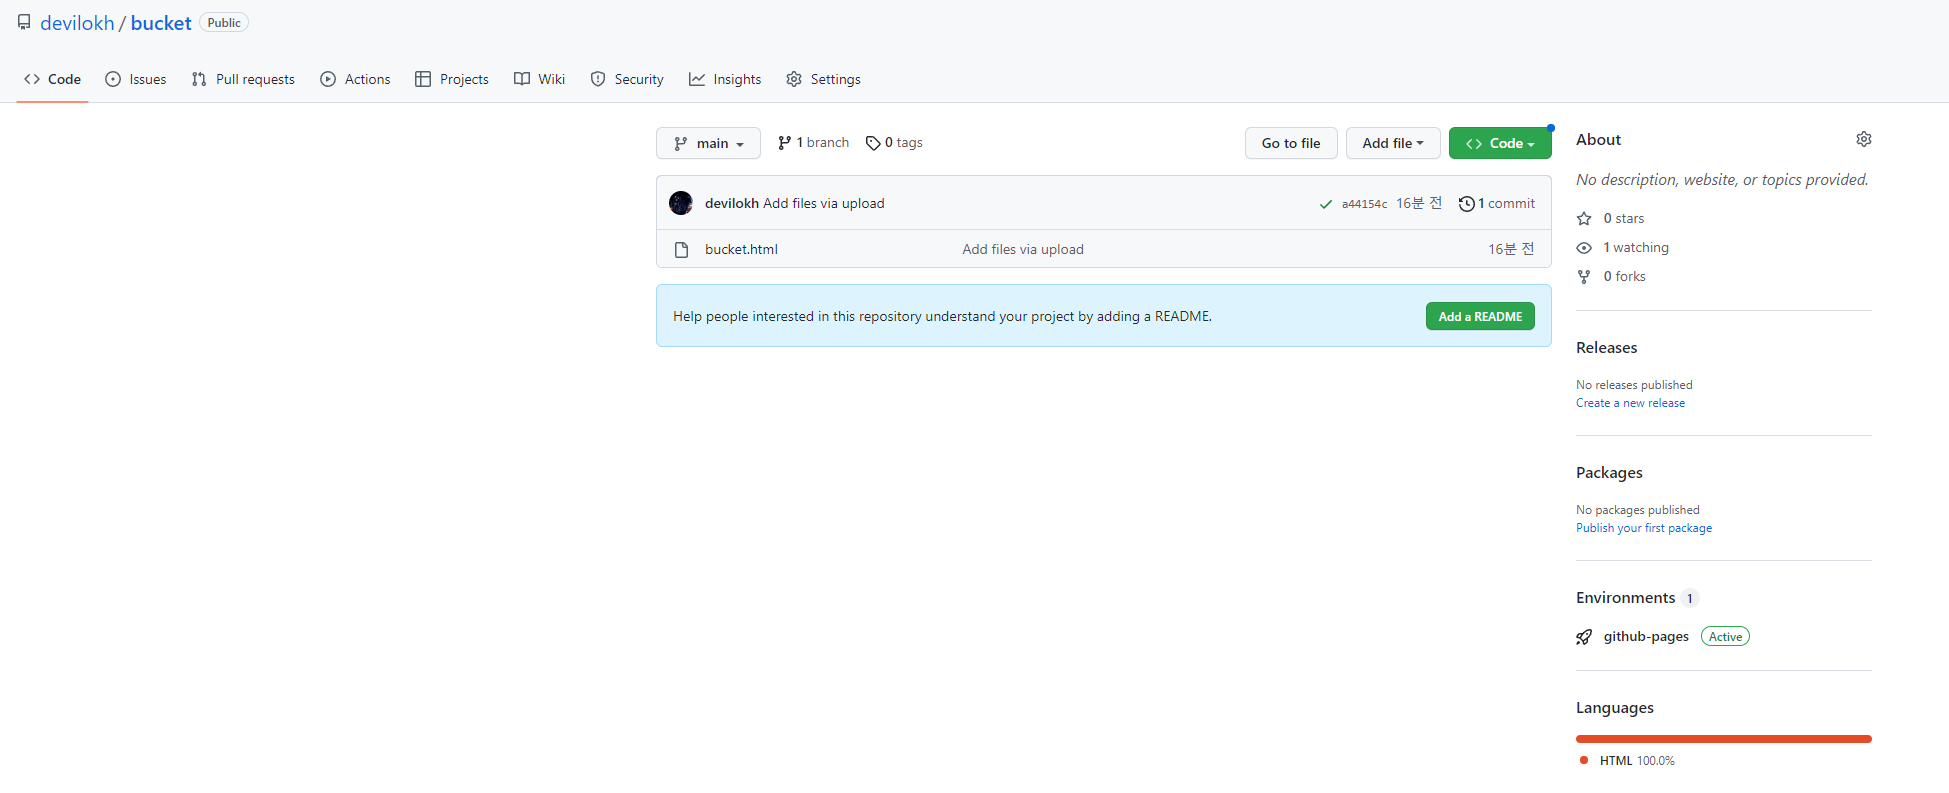Click the Public visibility badge
This screenshot has width=1949, height=793.
click(224, 23)
